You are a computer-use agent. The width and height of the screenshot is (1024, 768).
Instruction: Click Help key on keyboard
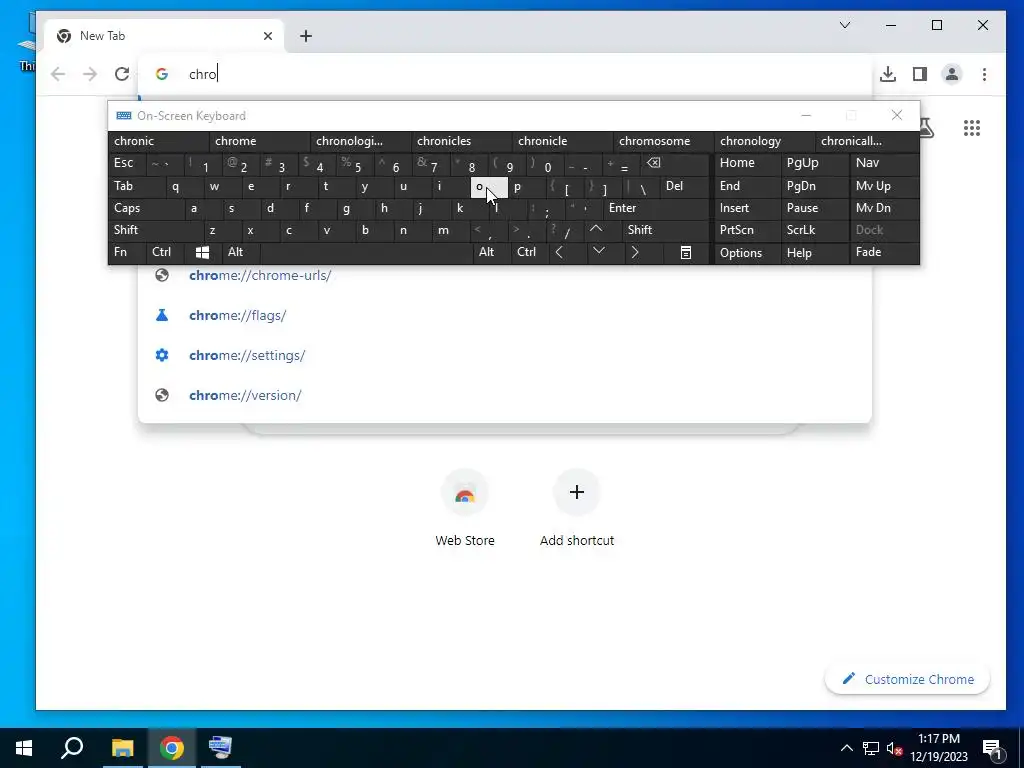[x=814, y=253]
